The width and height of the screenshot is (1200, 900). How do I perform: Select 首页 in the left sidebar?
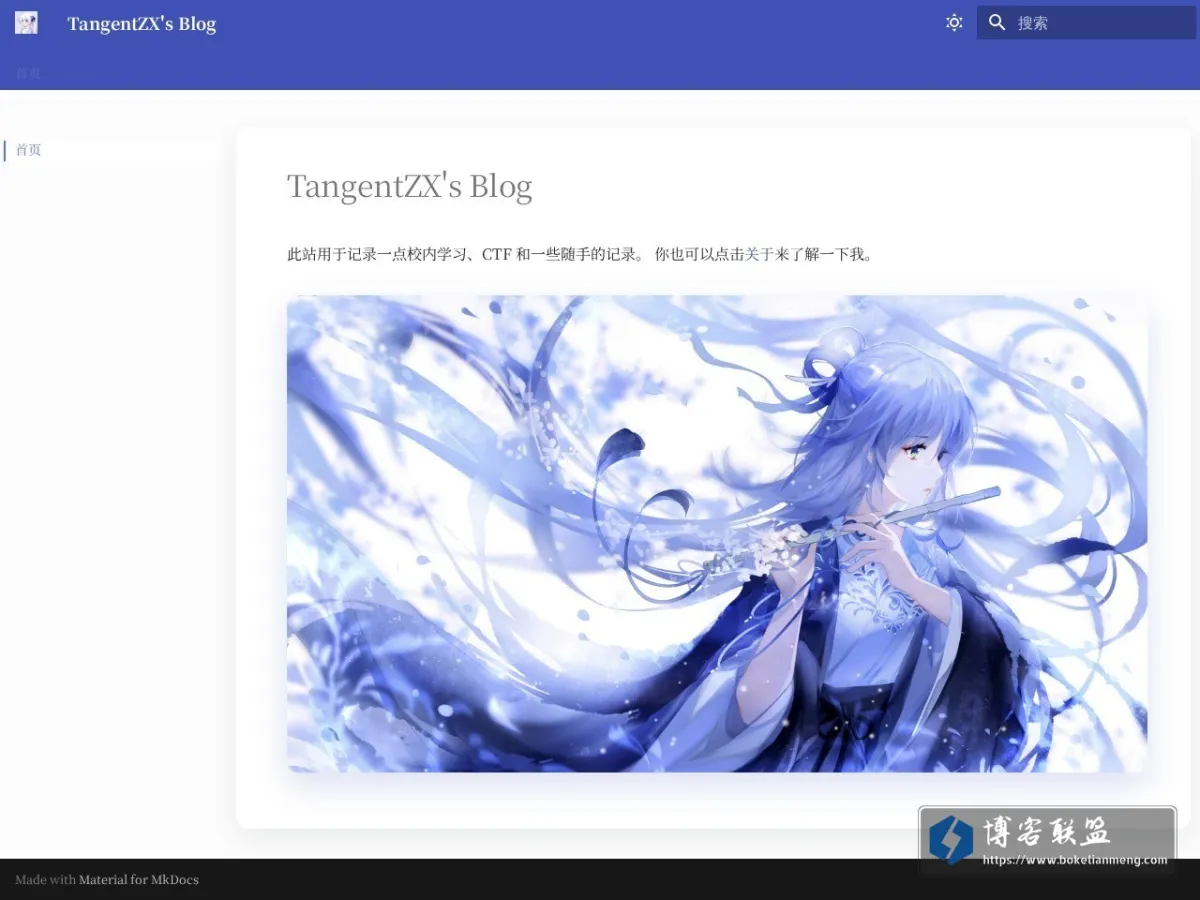28,150
